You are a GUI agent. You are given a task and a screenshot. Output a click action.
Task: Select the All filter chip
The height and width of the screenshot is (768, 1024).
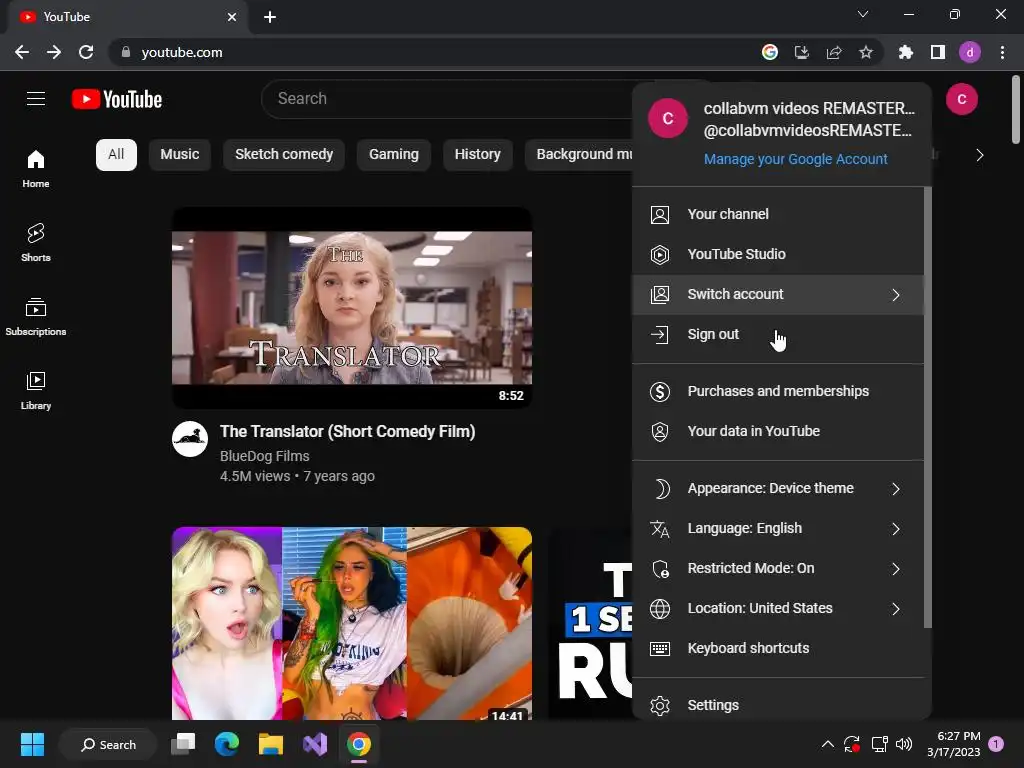click(116, 155)
